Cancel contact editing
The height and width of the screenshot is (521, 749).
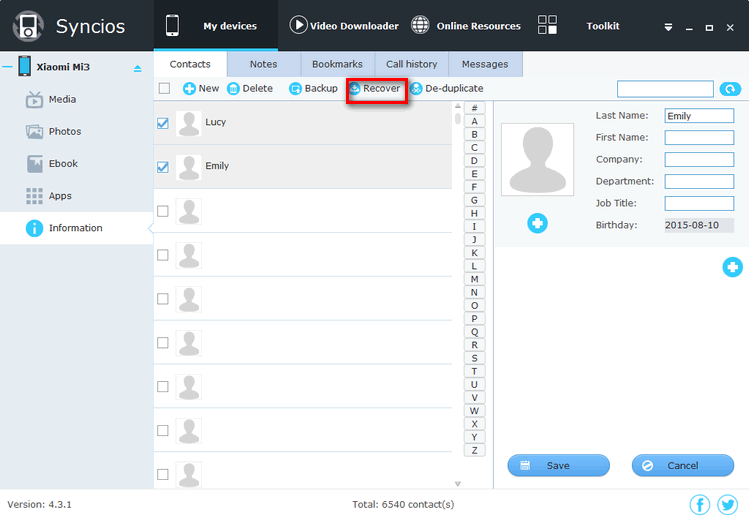[683, 466]
